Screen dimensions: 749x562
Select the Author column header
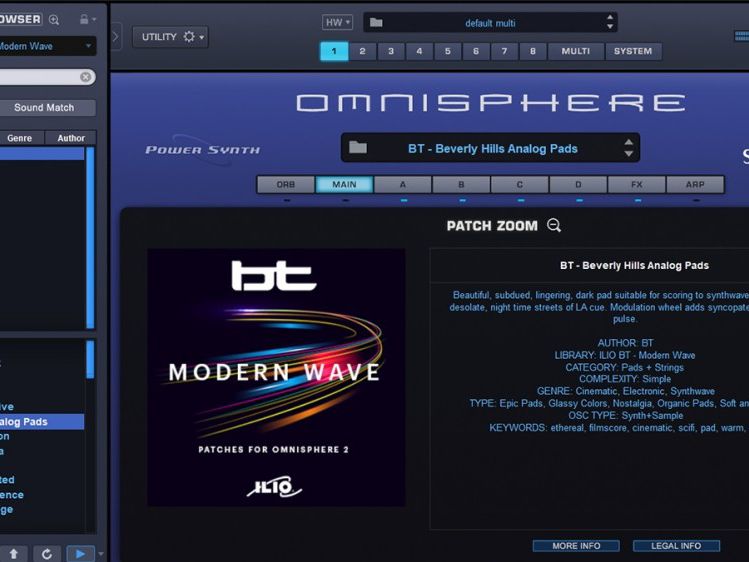(71, 138)
